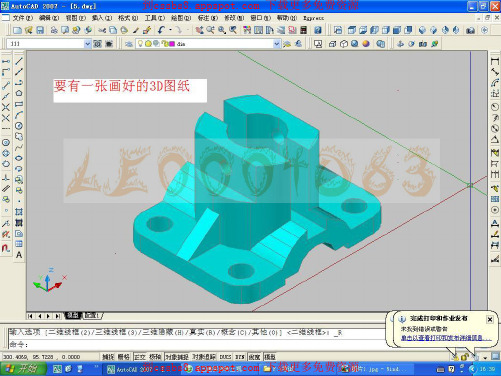Click the Zoom realtime magnifier icon
The image size is (501, 376).
(210, 30)
